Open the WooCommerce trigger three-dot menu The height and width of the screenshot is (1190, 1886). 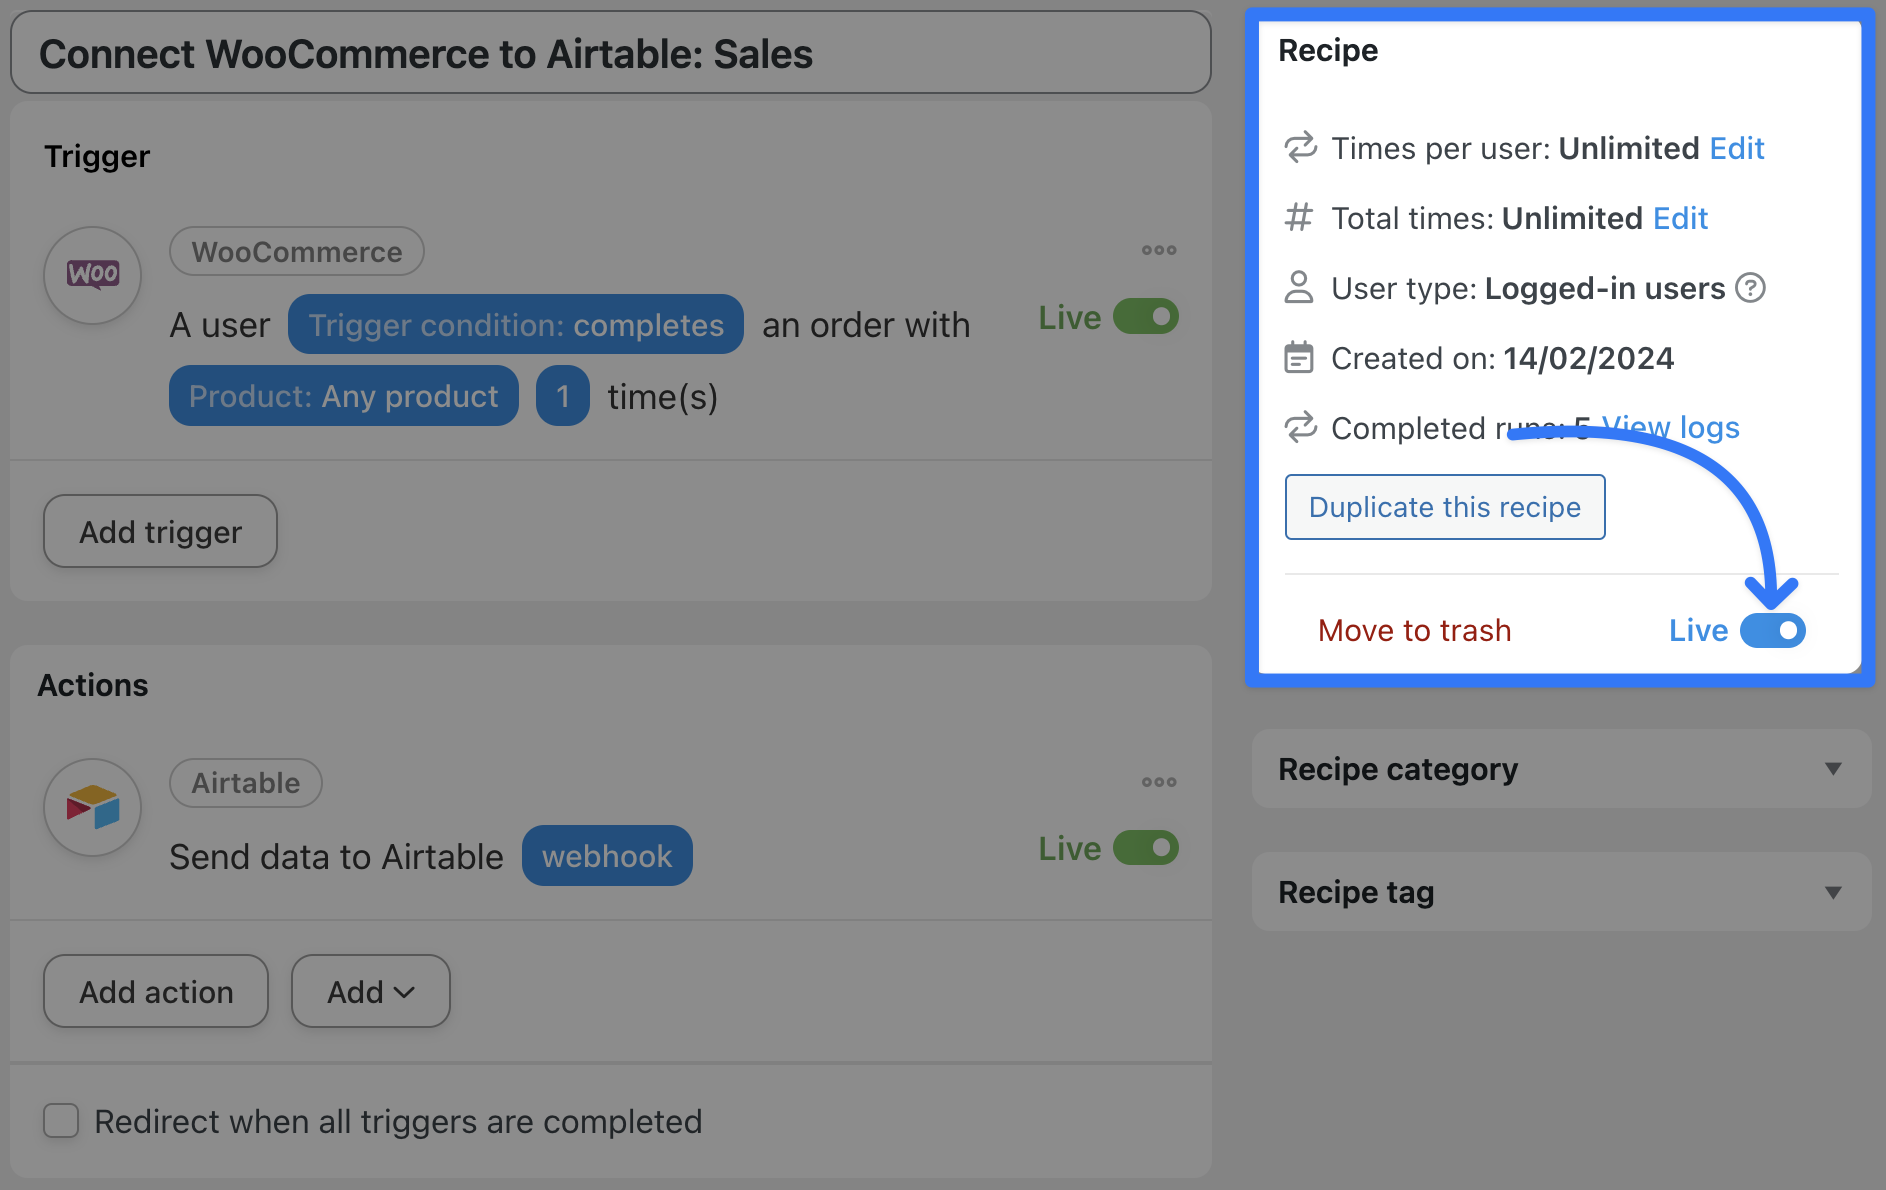(1159, 250)
